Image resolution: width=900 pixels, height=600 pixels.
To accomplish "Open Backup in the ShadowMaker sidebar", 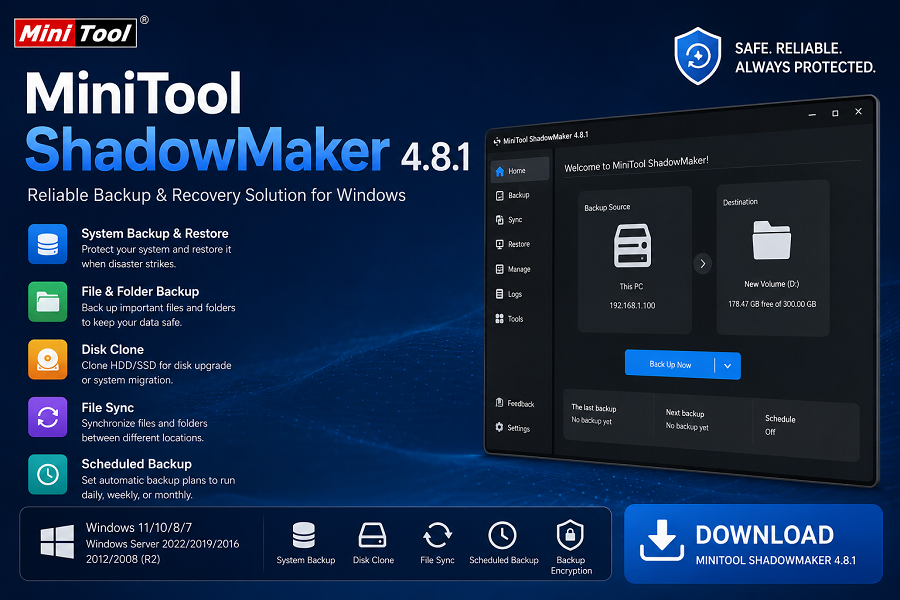I will tap(513, 195).
